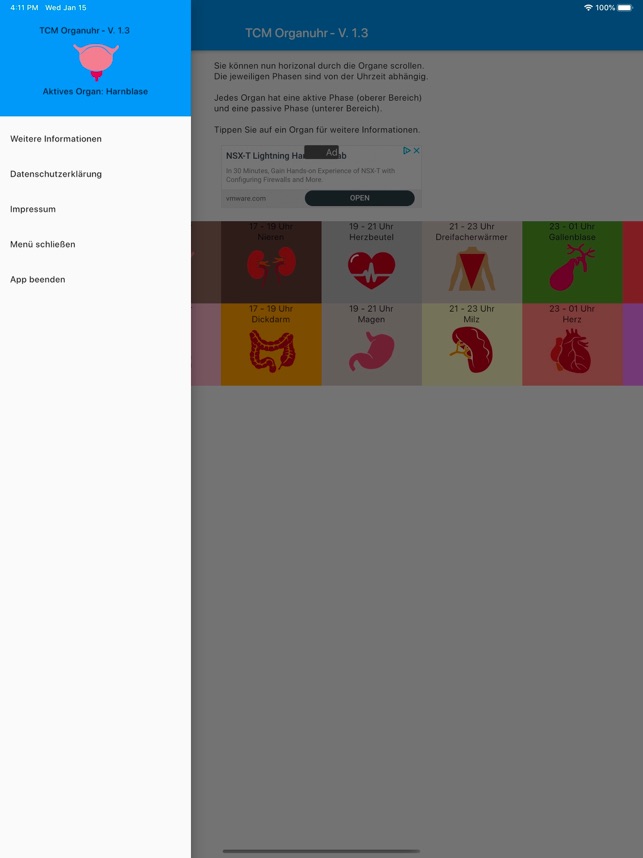Tap the Nieren kidneys icon
This screenshot has width=643, height=858.
coord(271,265)
